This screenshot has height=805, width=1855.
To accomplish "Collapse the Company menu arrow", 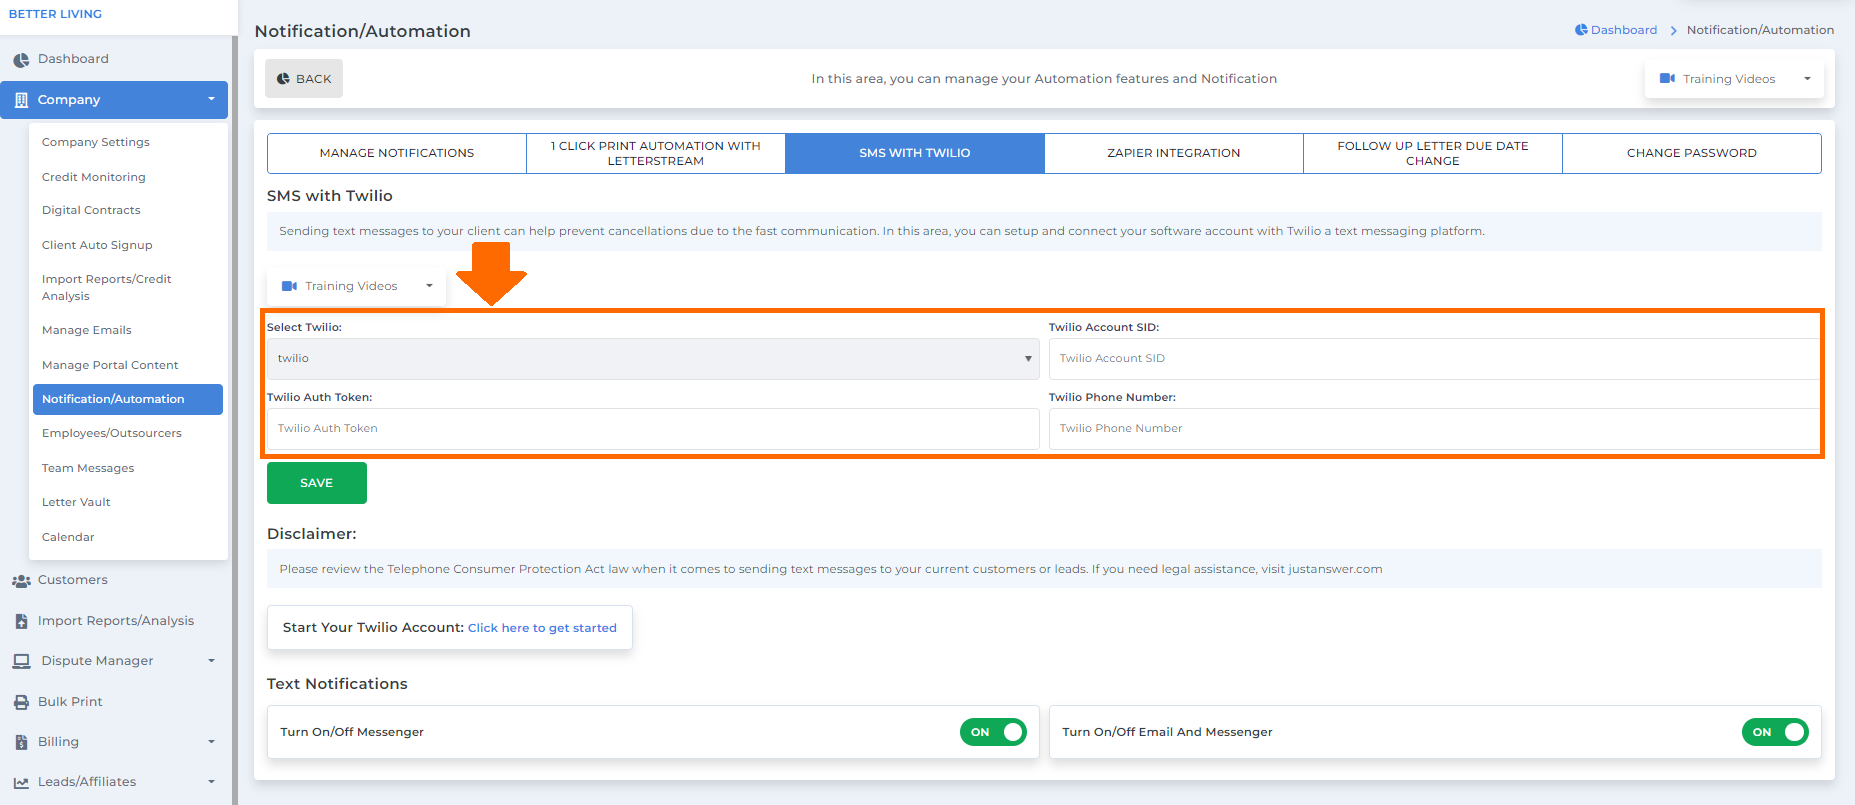I will click(211, 99).
